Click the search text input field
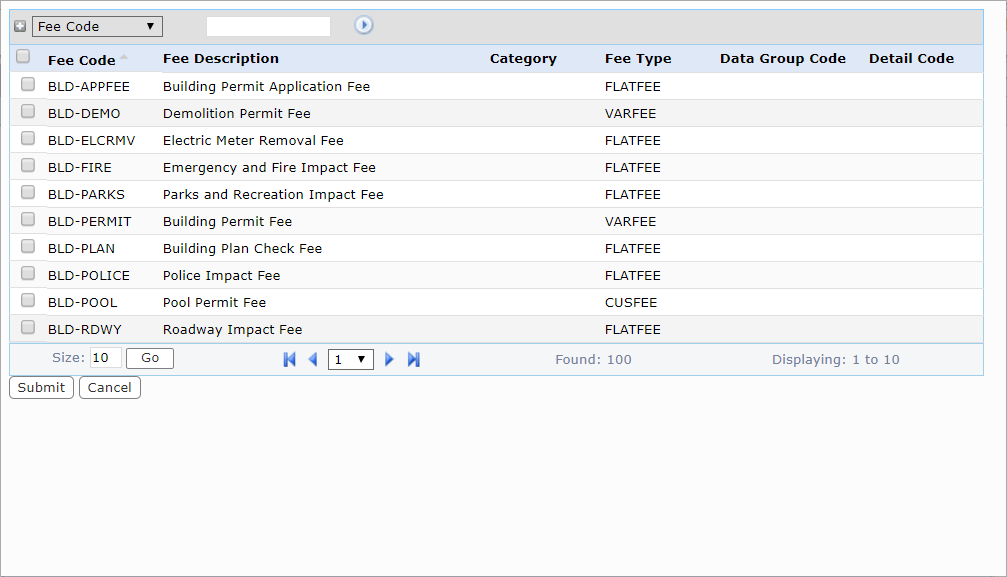The width and height of the screenshot is (1007, 577). click(x=268, y=26)
